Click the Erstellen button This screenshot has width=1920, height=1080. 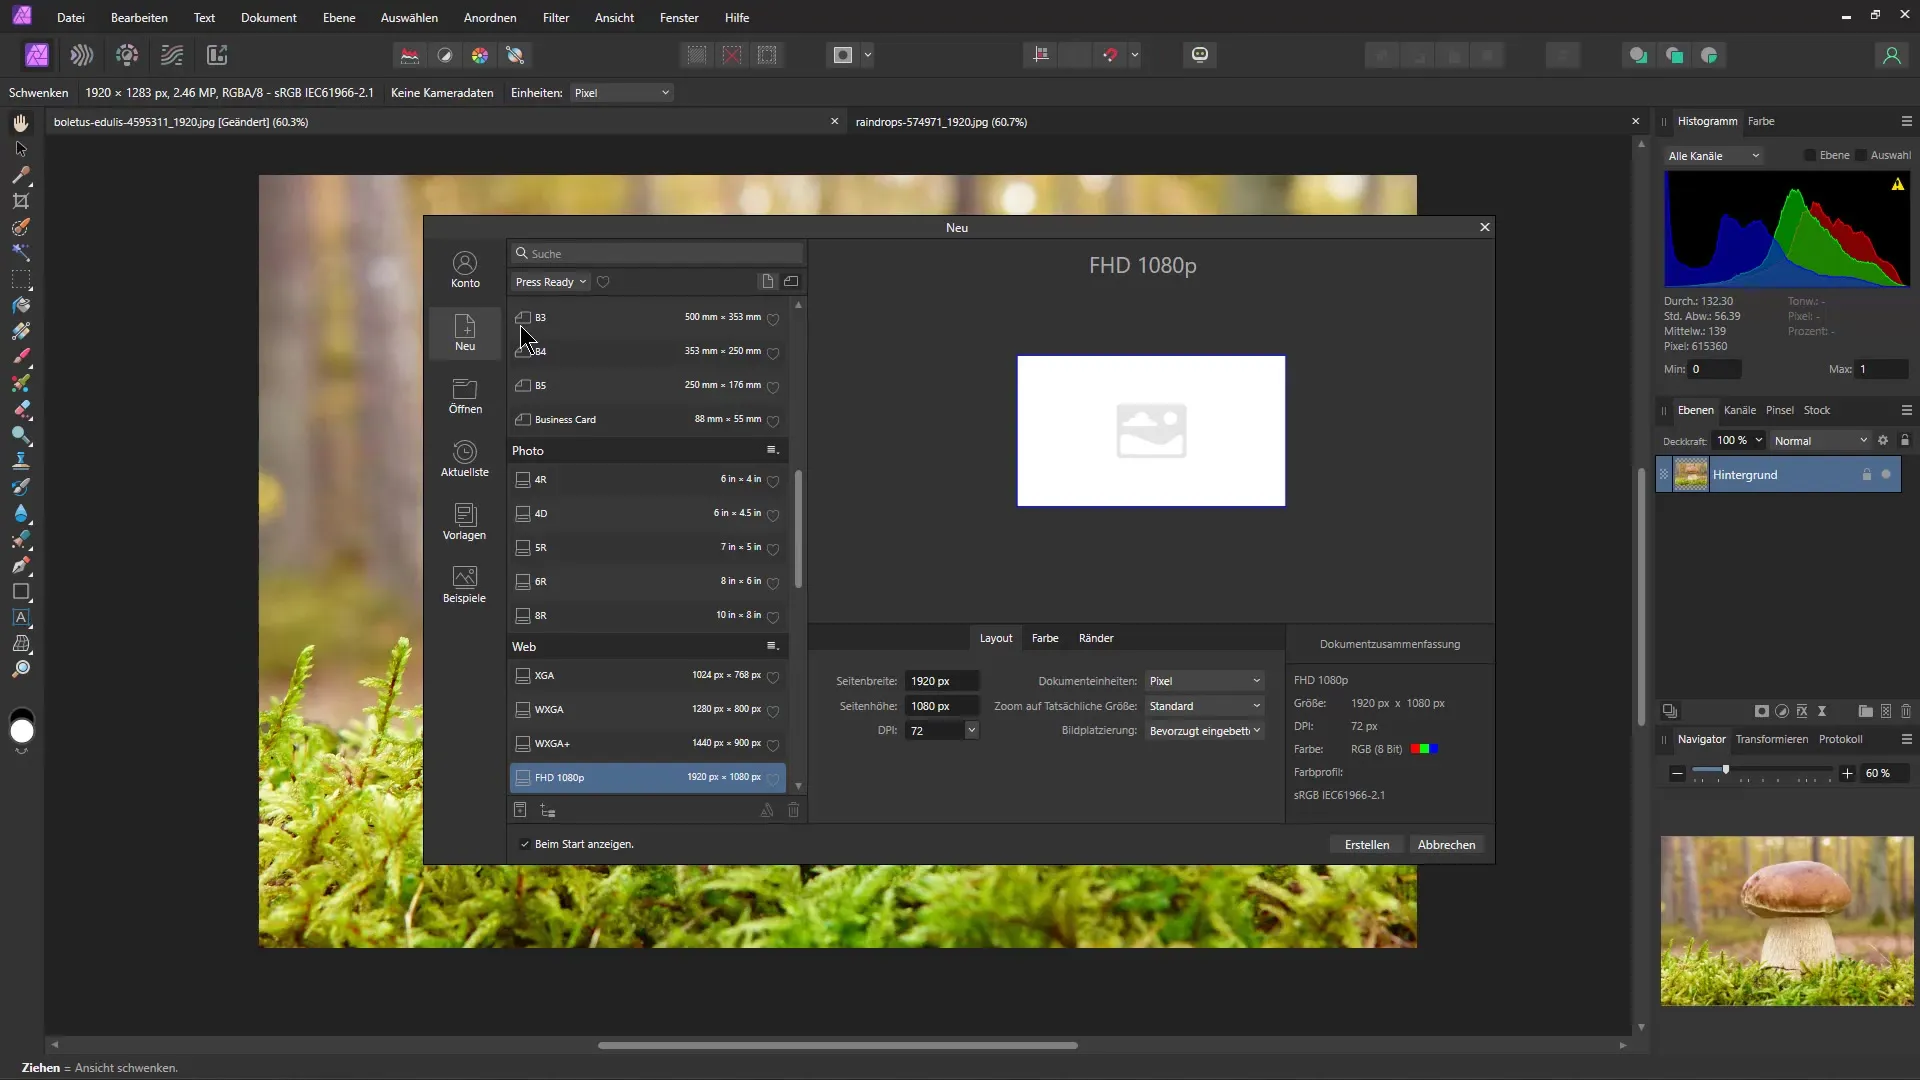click(1367, 845)
